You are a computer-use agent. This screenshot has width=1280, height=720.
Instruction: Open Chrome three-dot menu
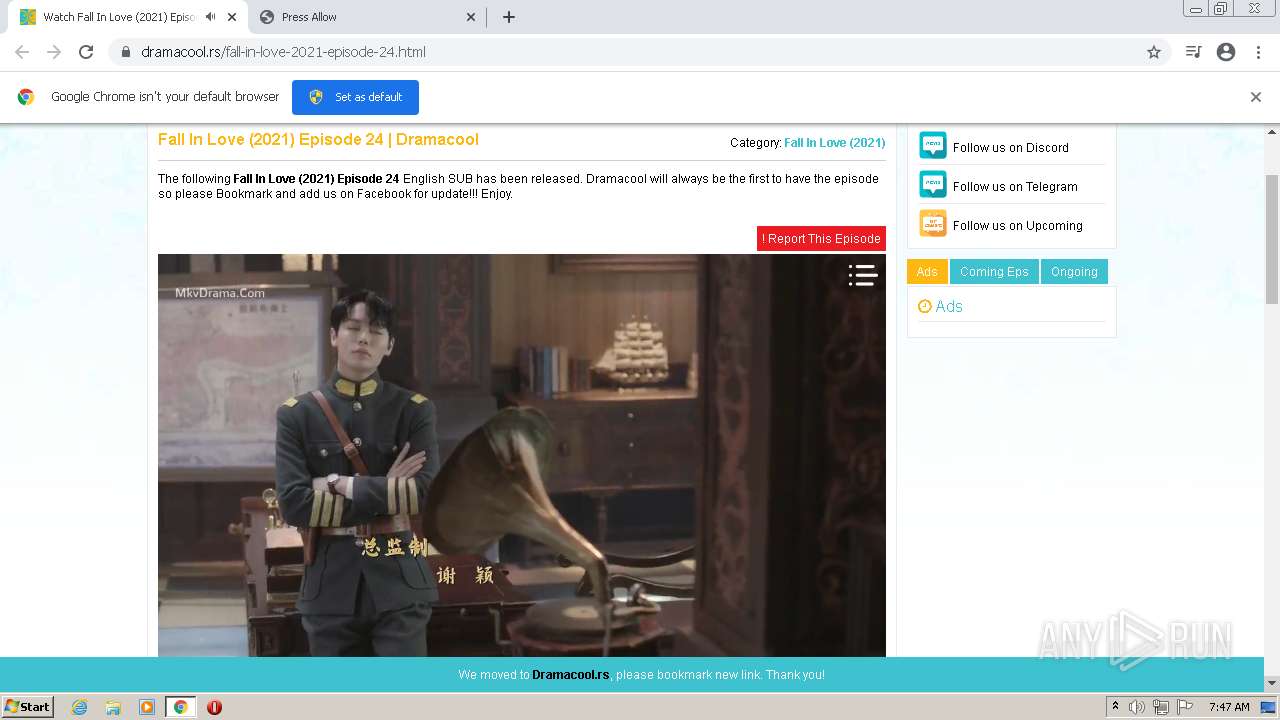[x=1258, y=52]
